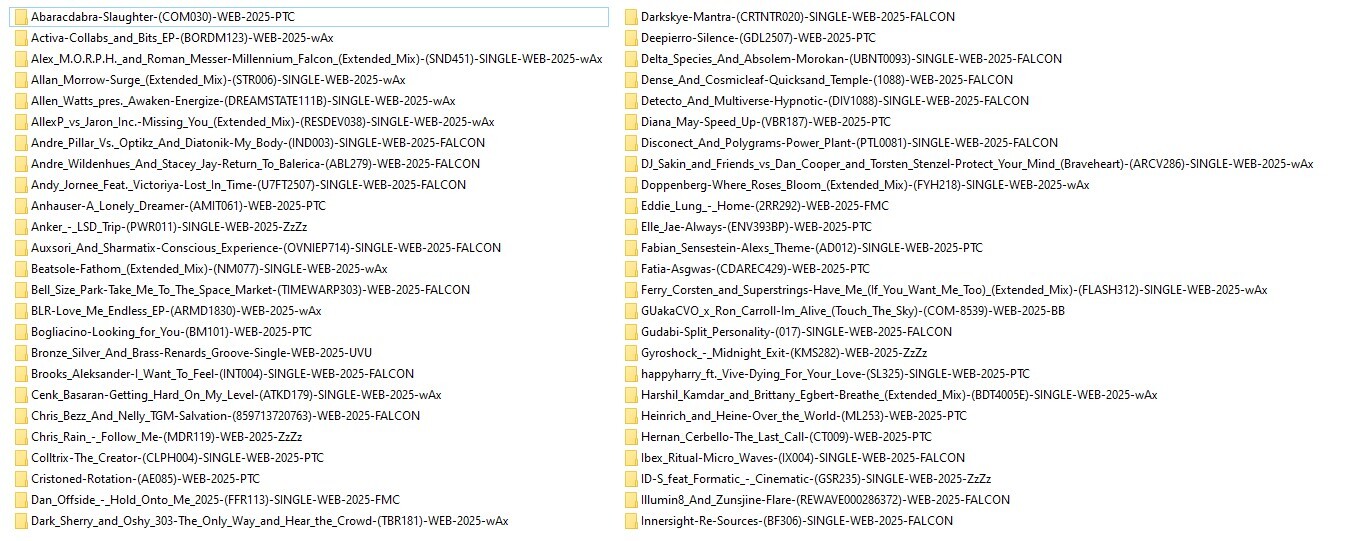Select Eddie_Lung_-_Home folder entry
Viewport: 1345px width, 541px height.
(x=765, y=206)
